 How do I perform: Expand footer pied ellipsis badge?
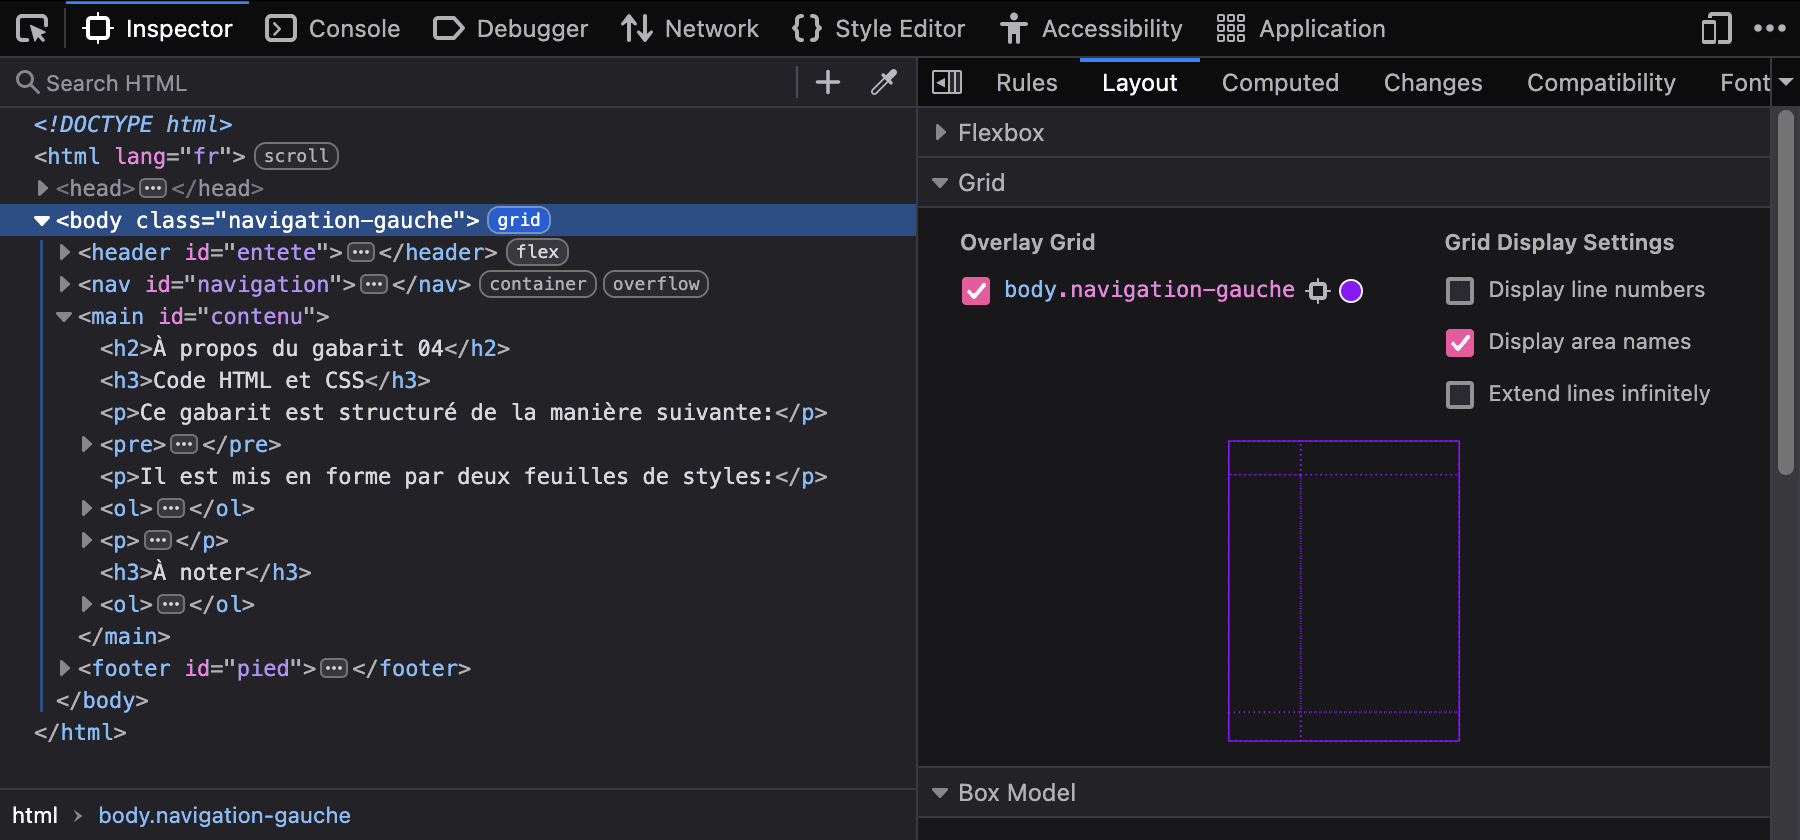tap(334, 668)
